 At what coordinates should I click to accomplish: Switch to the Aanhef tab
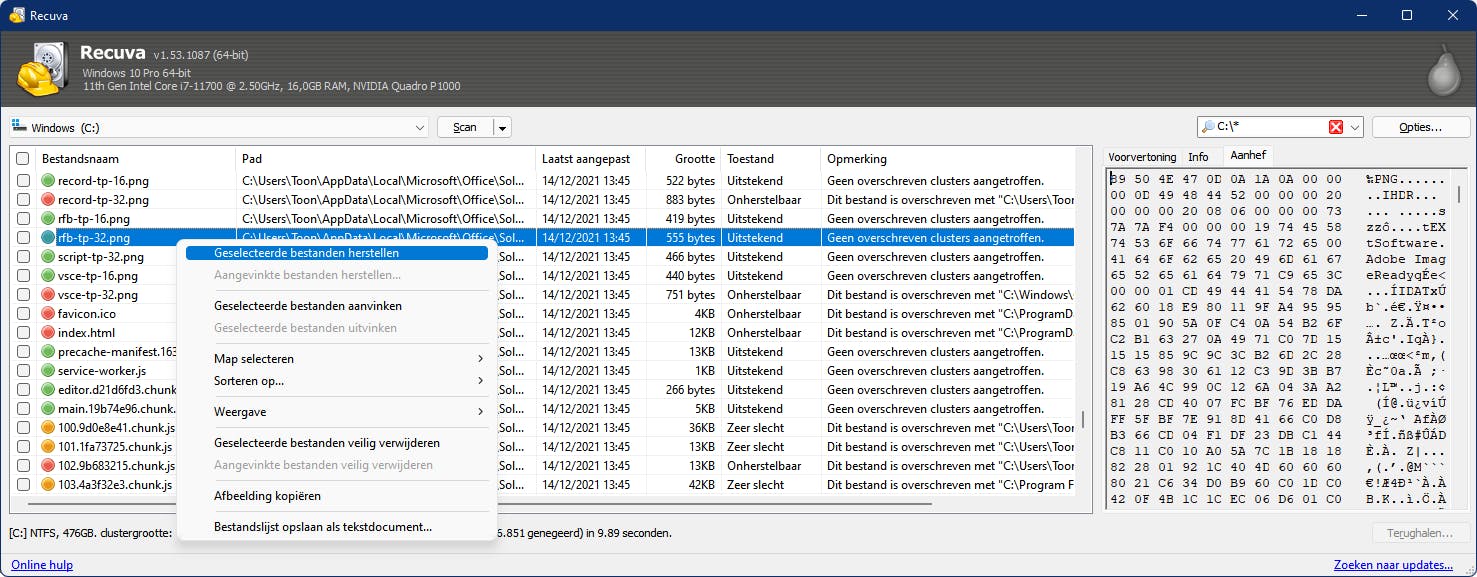coord(1247,155)
